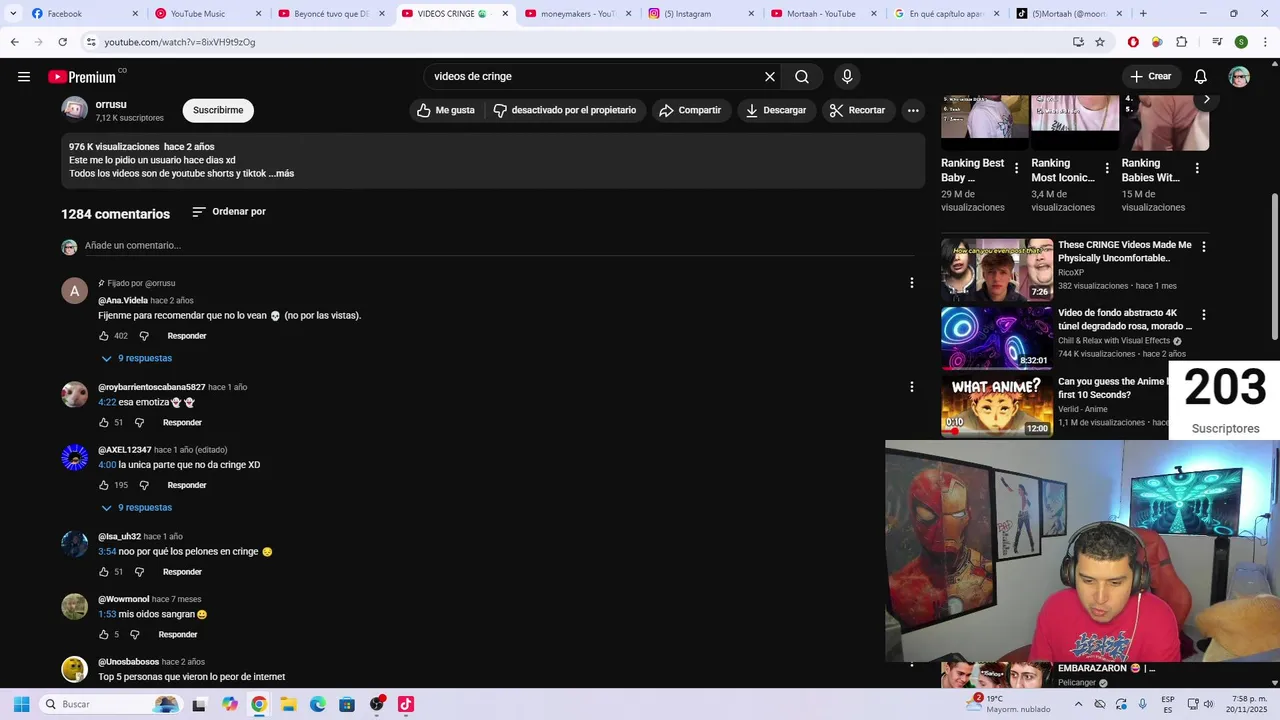Image resolution: width=1280 pixels, height=720 pixels.
Task: Clear the search box with the X icon
Action: [770, 77]
